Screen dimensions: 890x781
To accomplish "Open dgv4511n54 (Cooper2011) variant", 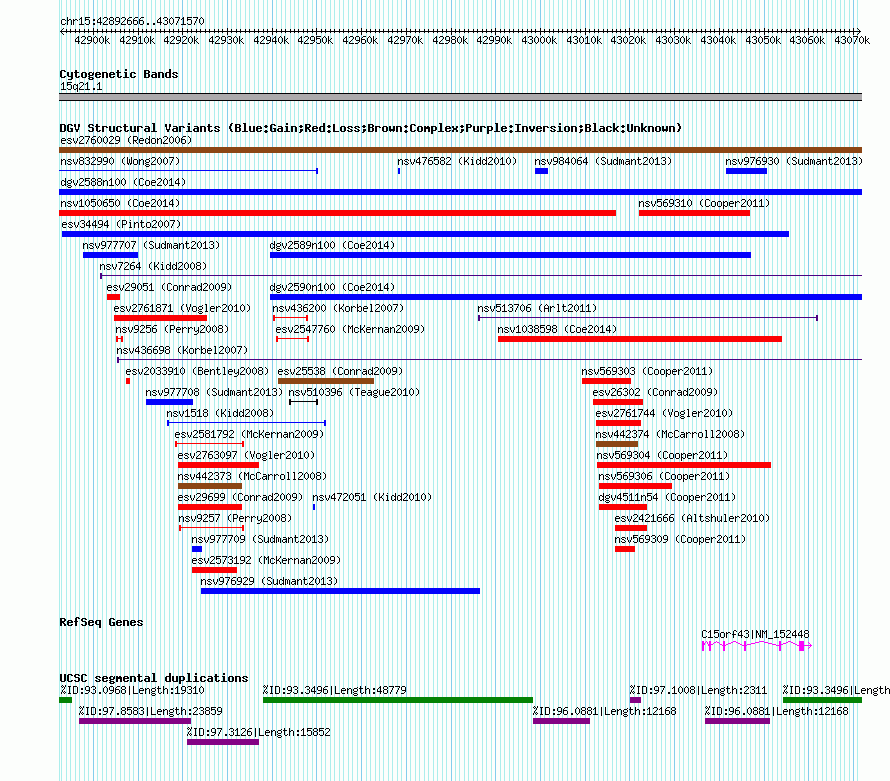I will click(x=667, y=497).
